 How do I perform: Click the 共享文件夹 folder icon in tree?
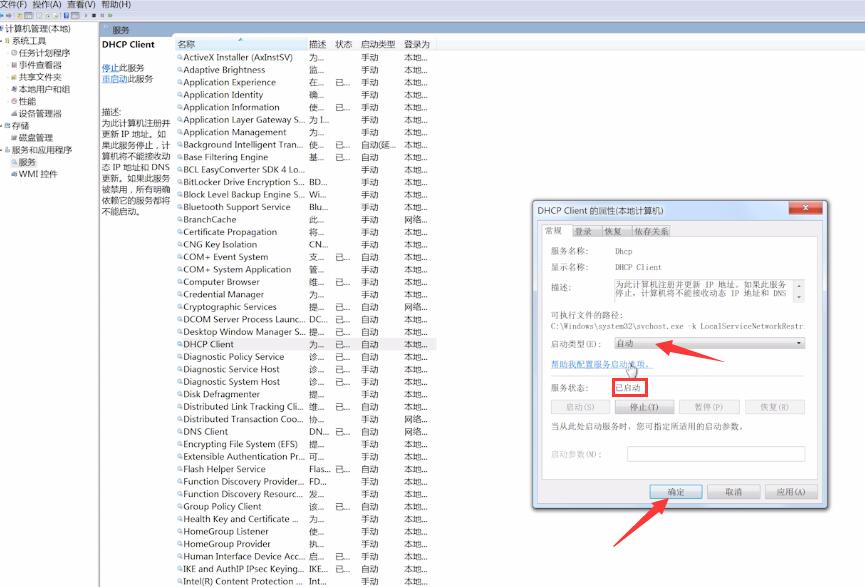[14, 77]
